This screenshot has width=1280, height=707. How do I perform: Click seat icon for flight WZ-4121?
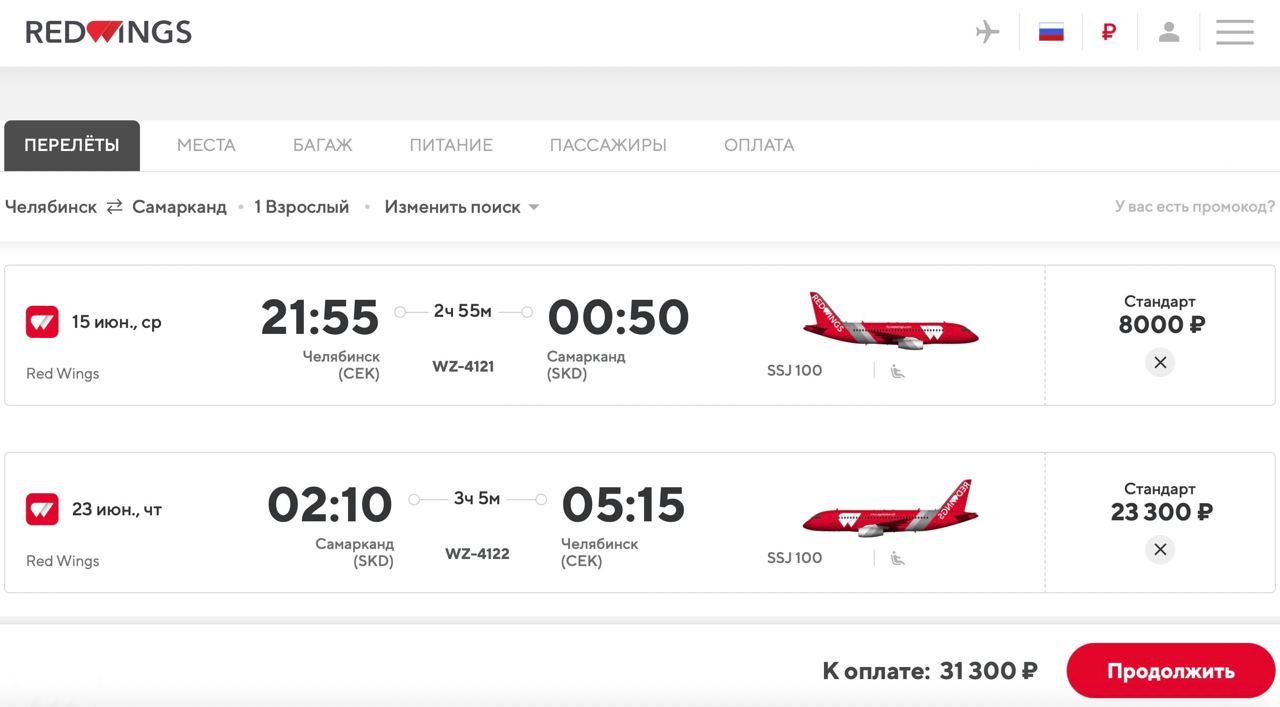(x=897, y=371)
